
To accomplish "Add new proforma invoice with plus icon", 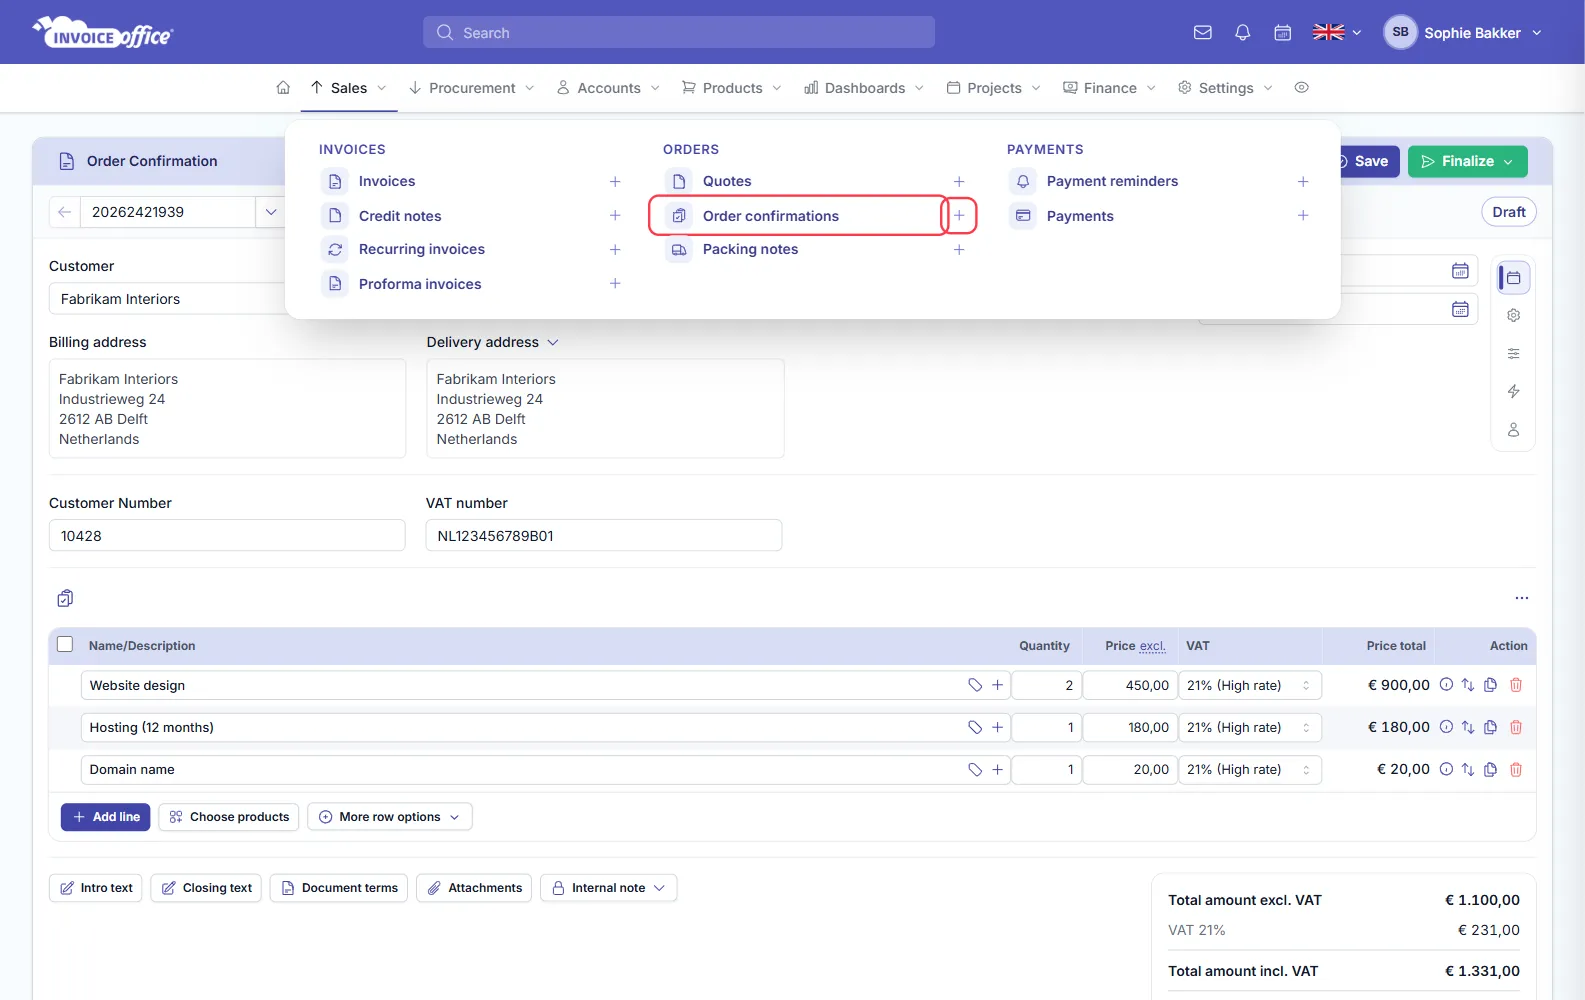I will click(x=615, y=284).
